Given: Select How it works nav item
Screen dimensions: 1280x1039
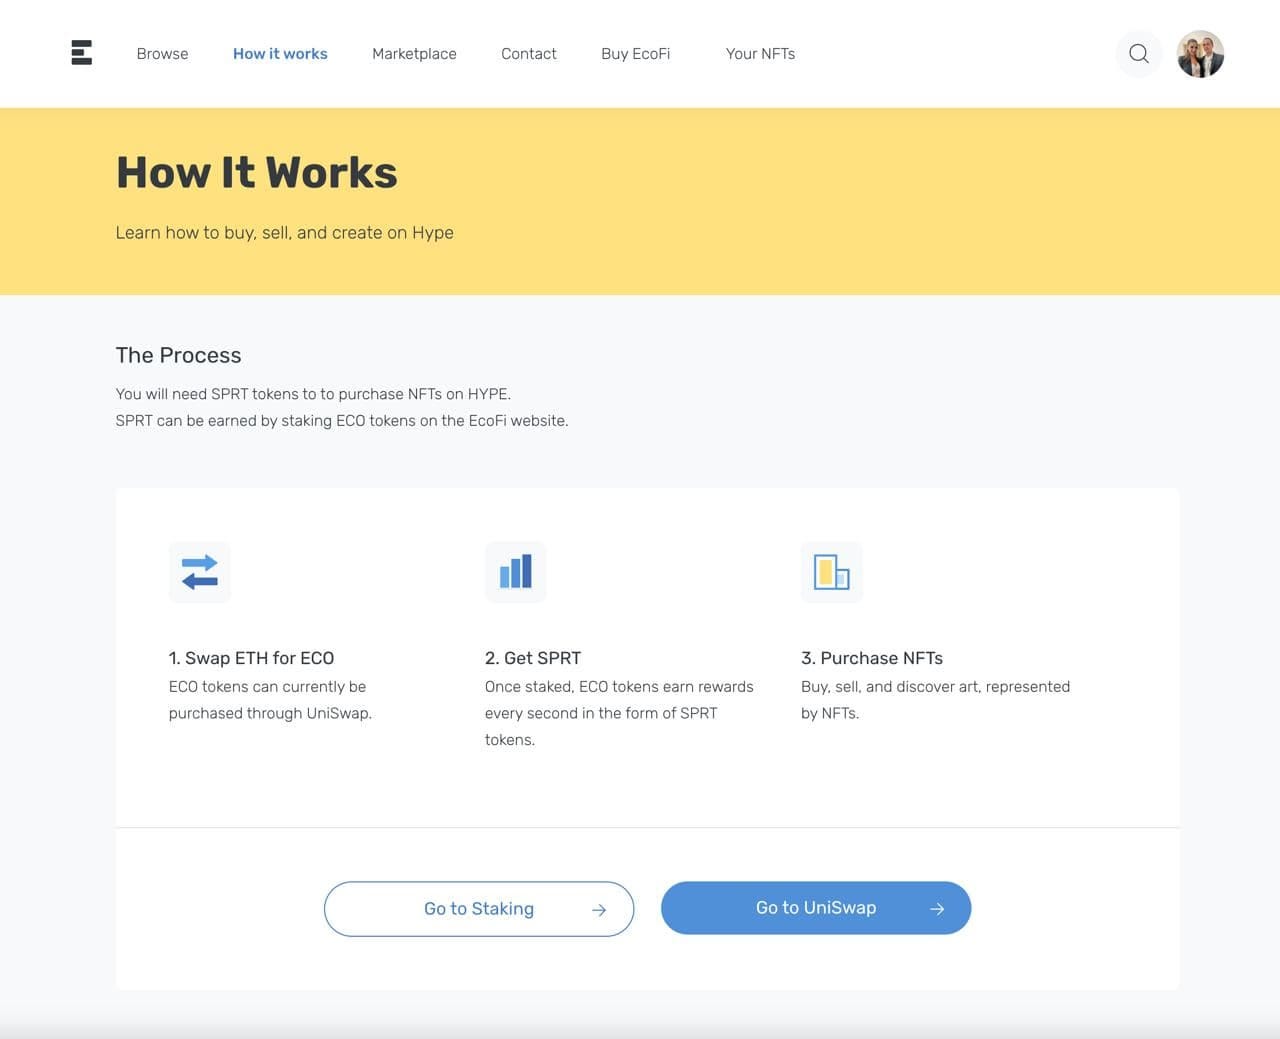Looking at the screenshot, I should click(280, 54).
